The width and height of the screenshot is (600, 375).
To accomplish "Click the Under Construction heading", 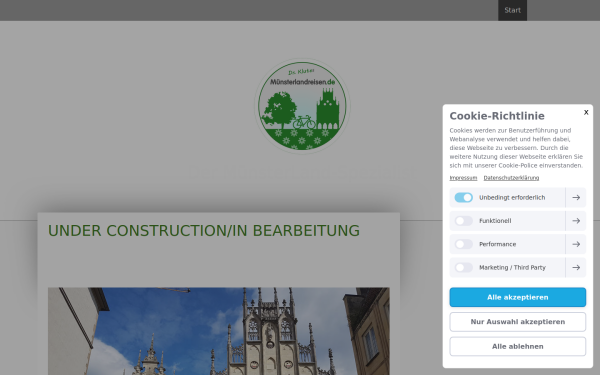I will [204, 231].
